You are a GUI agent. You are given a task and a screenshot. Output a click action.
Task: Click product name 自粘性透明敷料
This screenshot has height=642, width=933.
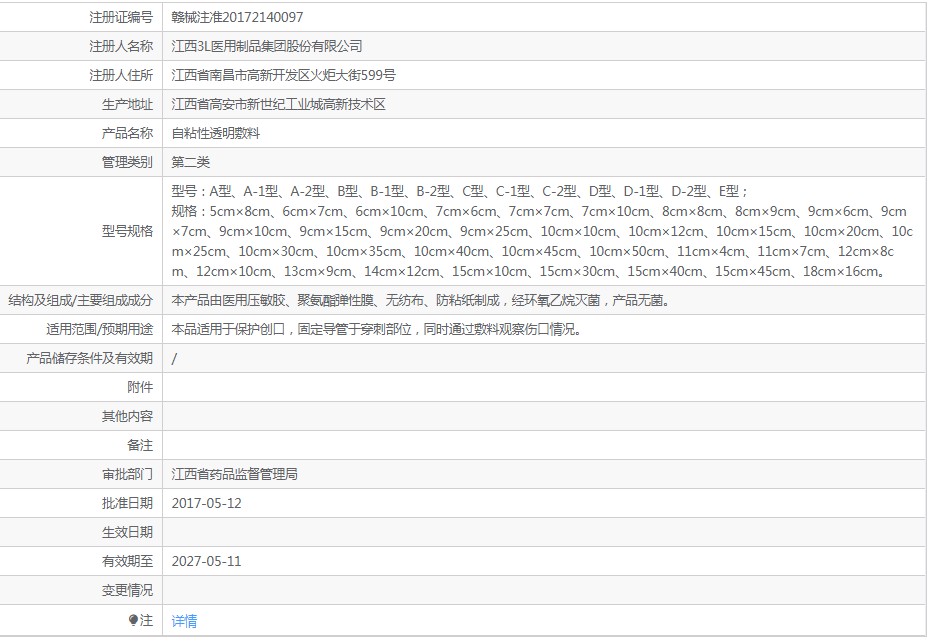(216, 133)
